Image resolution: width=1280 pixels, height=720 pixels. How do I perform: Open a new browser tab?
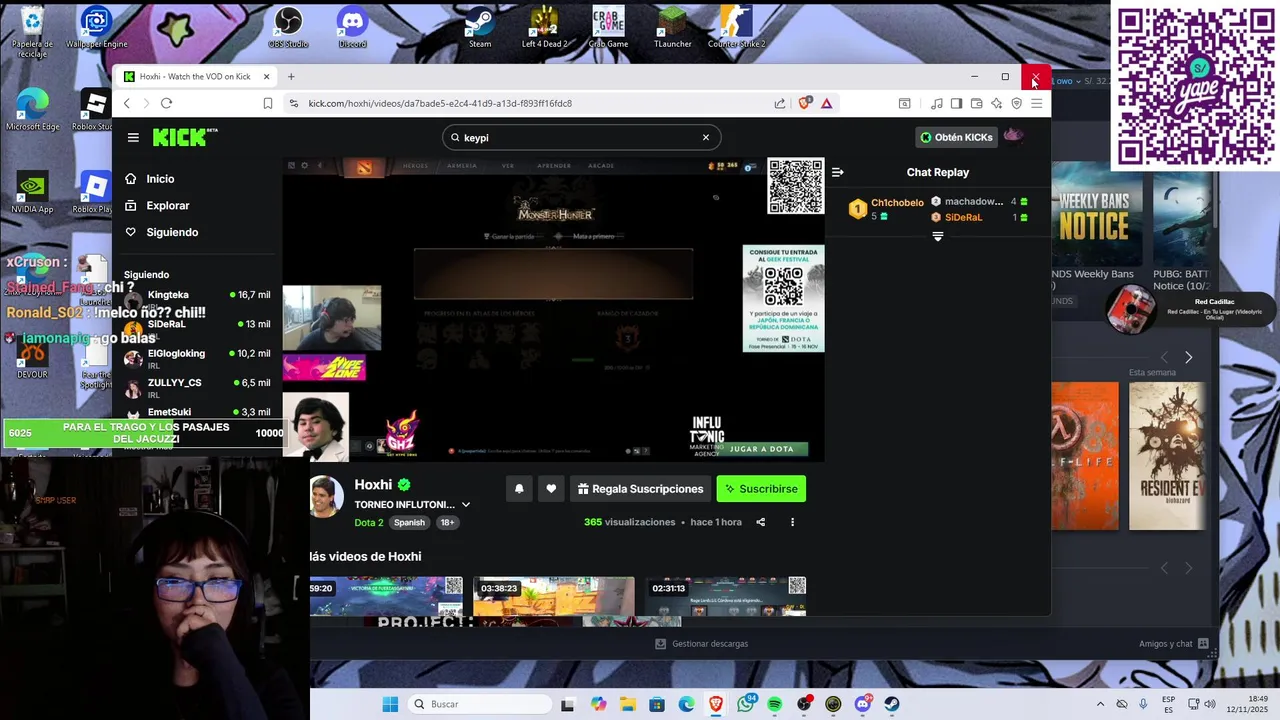point(291,77)
